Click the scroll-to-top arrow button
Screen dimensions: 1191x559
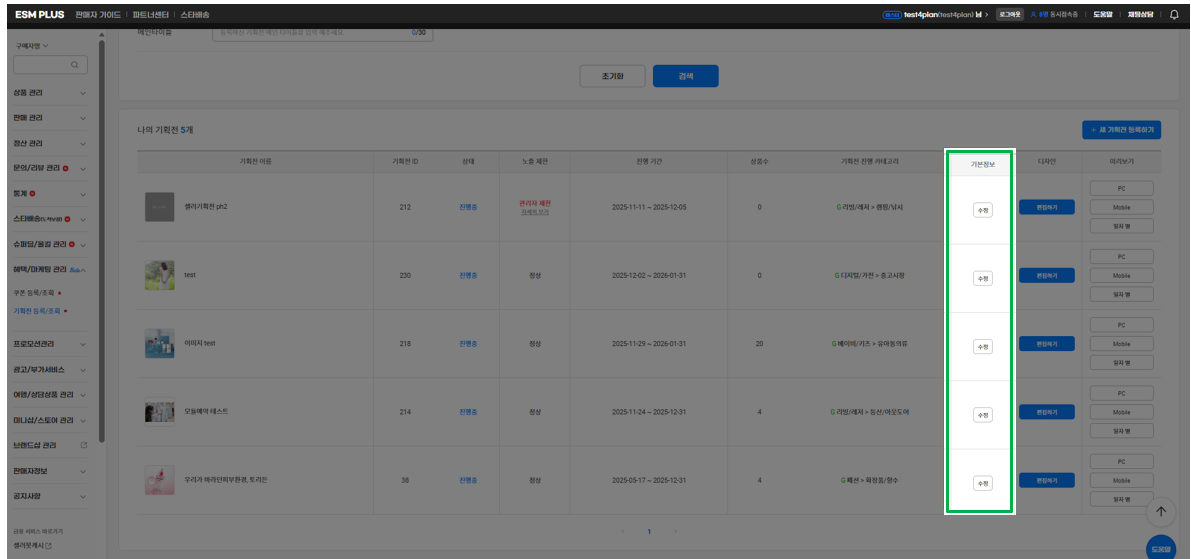coord(1161,512)
